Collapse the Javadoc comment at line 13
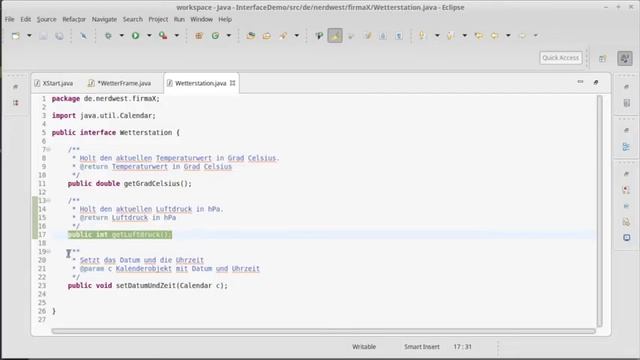The height and width of the screenshot is (360, 640). pyautogui.click(x=48, y=200)
